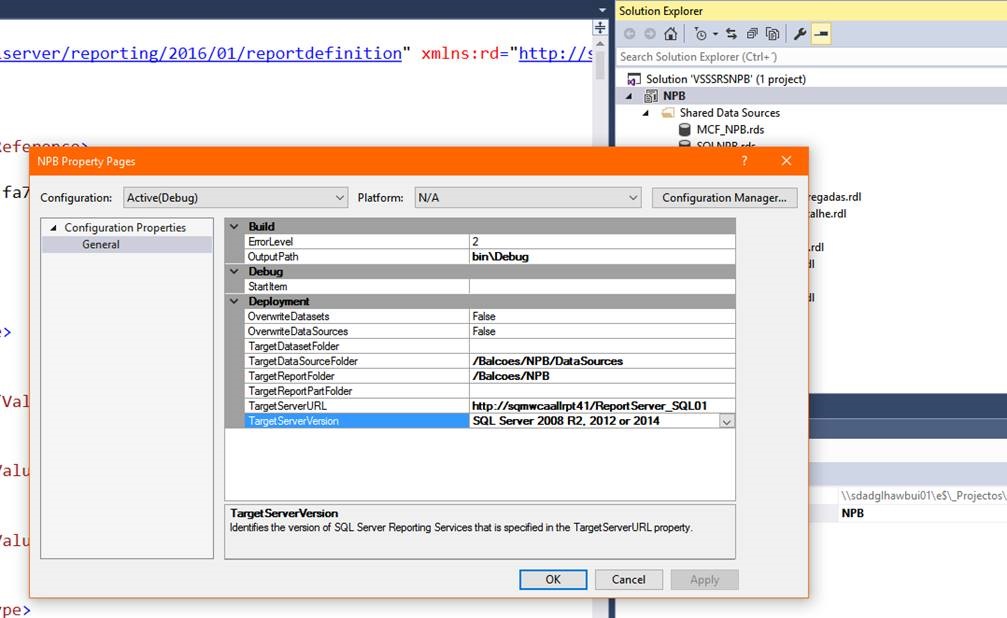Close the NPB Property Pages dialog
The height and width of the screenshot is (618, 1007).
coord(786,161)
